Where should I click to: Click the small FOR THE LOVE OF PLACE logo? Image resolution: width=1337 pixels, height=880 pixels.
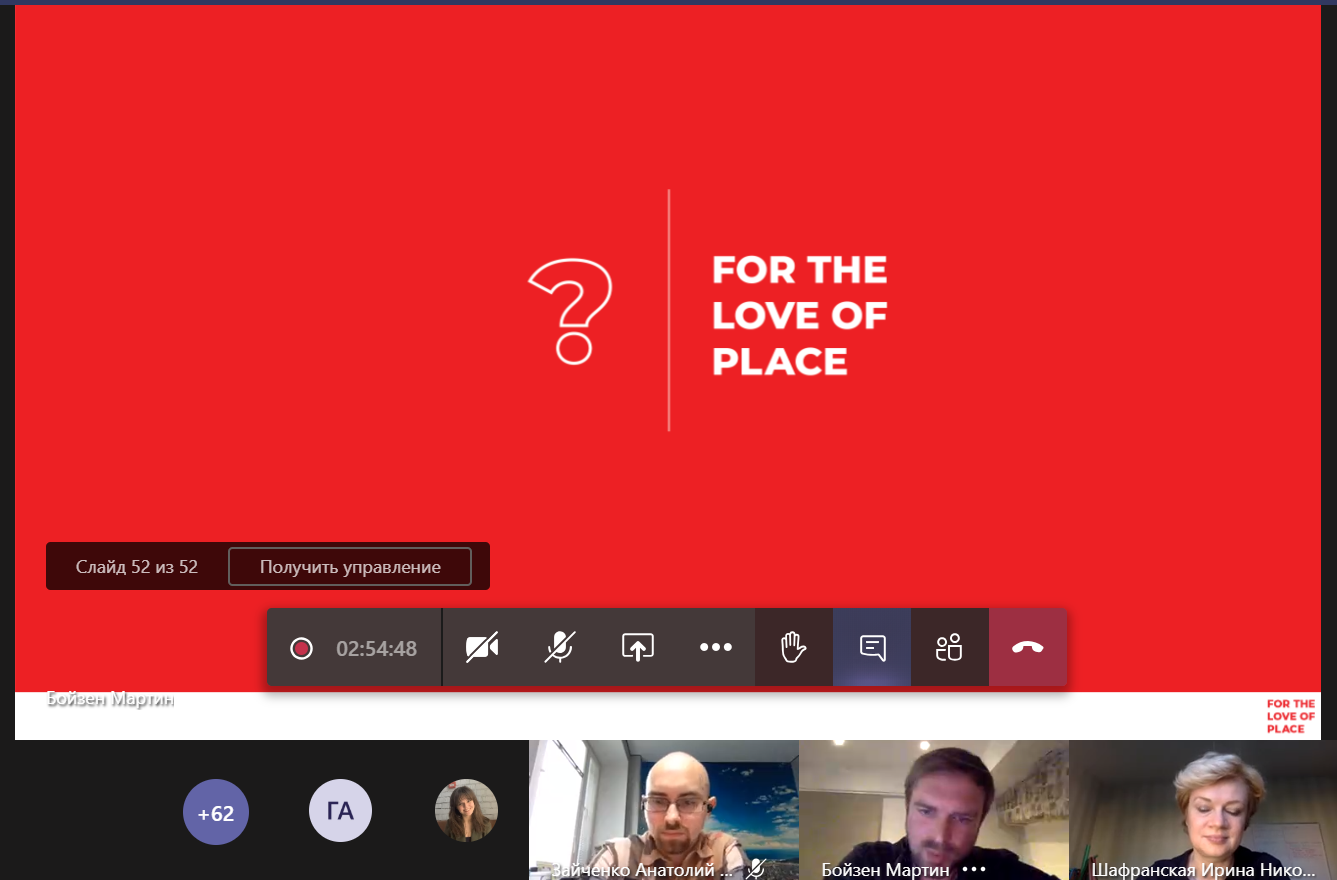pyautogui.click(x=1291, y=716)
